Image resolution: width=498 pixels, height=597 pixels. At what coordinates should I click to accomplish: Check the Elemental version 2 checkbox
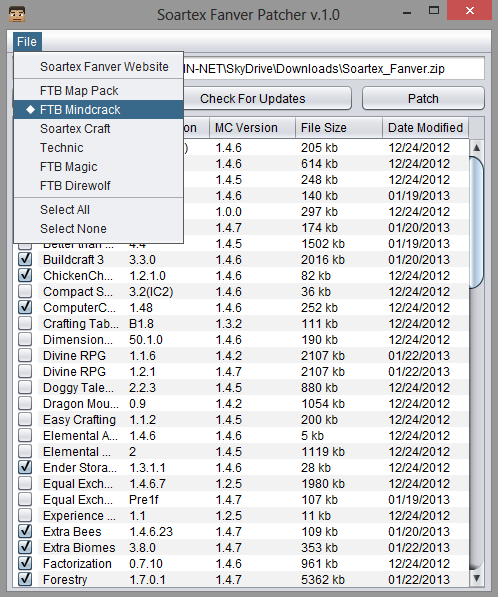(x=25, y=451)
